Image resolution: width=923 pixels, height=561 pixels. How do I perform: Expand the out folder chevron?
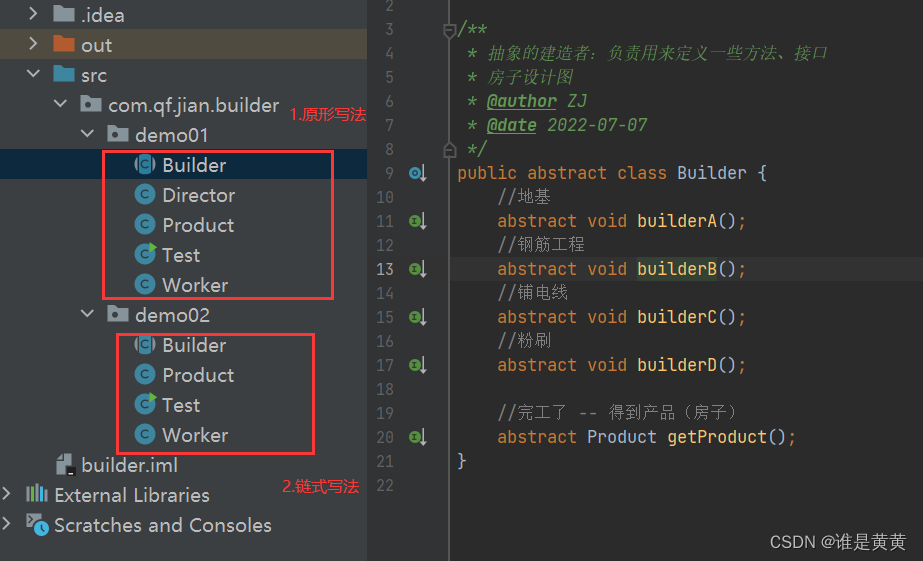(33, 44)
